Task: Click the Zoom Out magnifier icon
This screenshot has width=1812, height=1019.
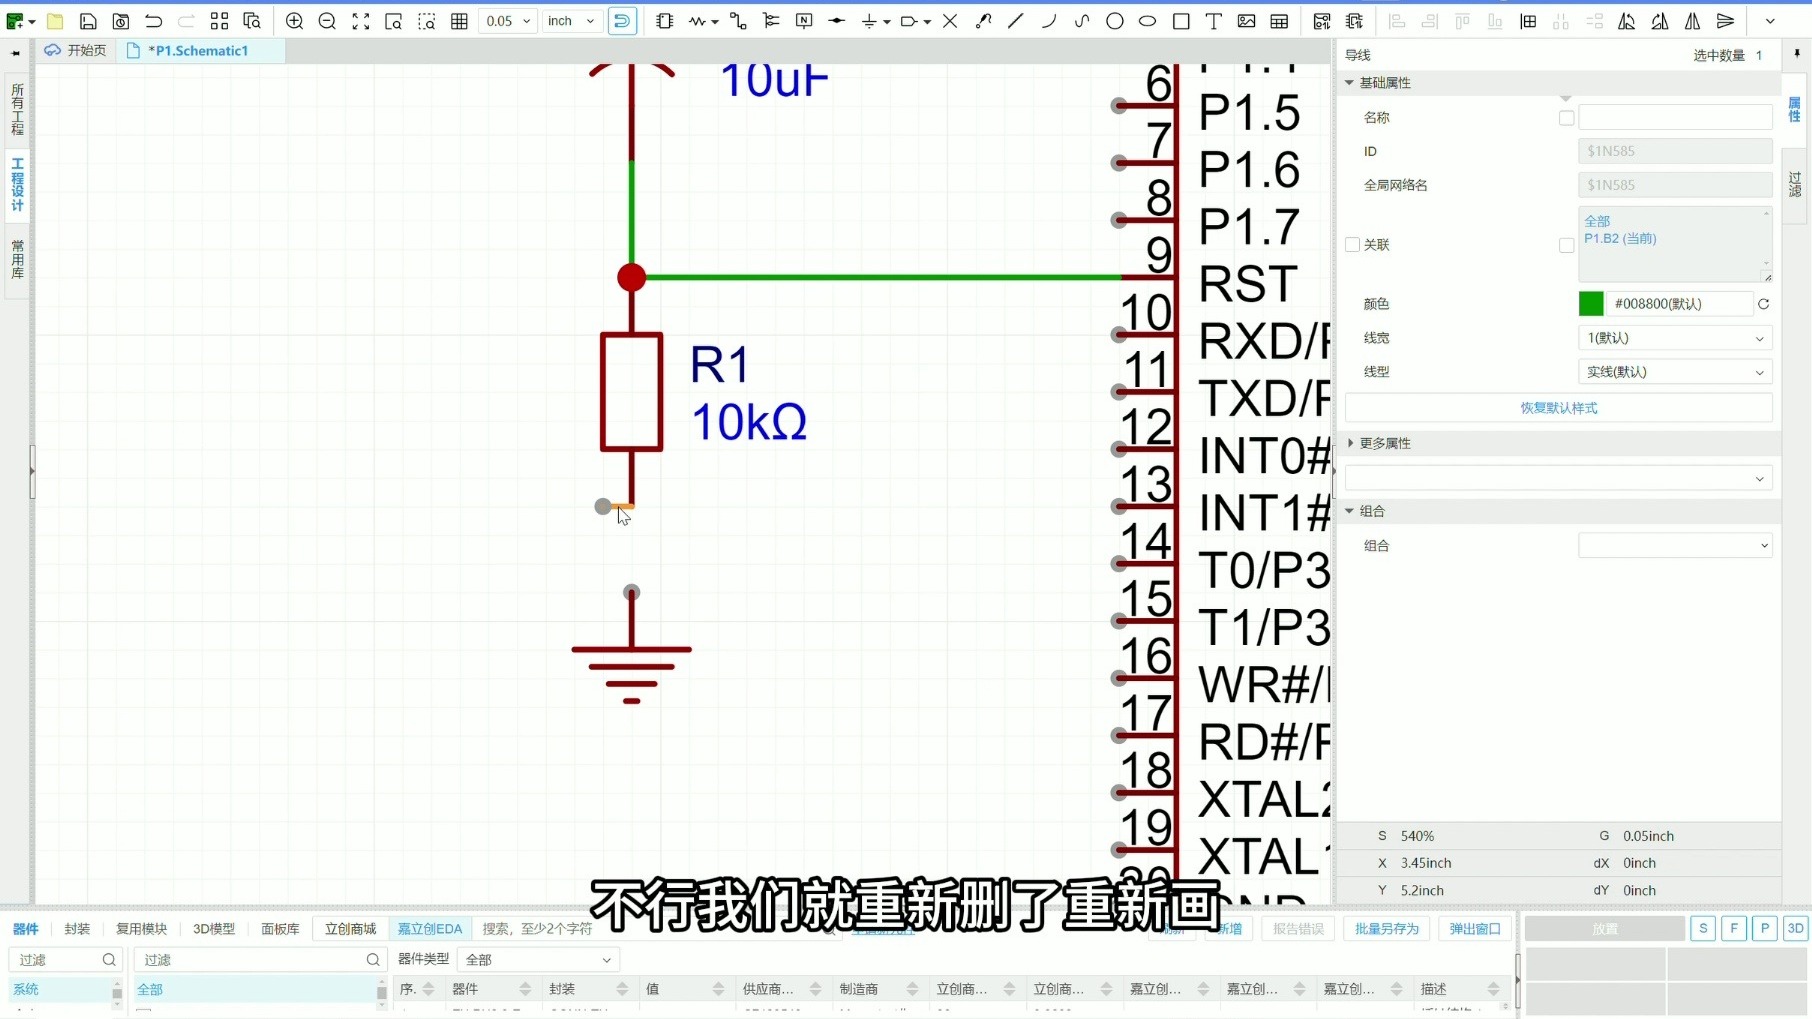Action: (x=327, y=21)
